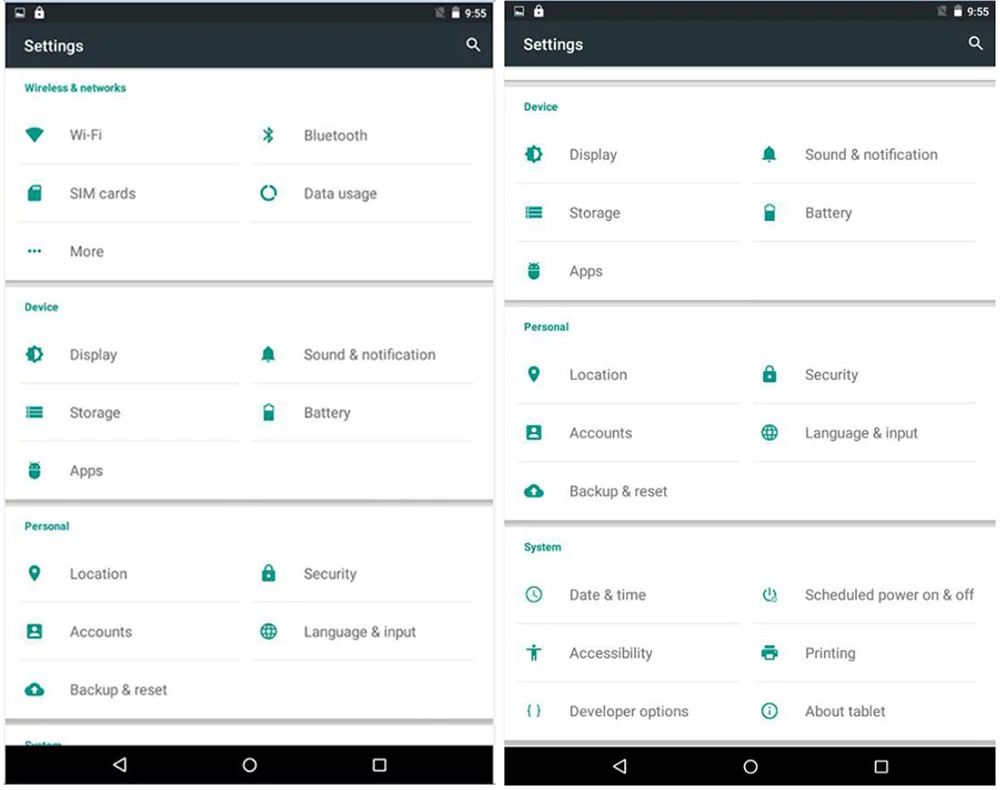Tap the Display brightness icon in left screen
The height and width of the screenshot is (790, 1000).
(34, 355)
